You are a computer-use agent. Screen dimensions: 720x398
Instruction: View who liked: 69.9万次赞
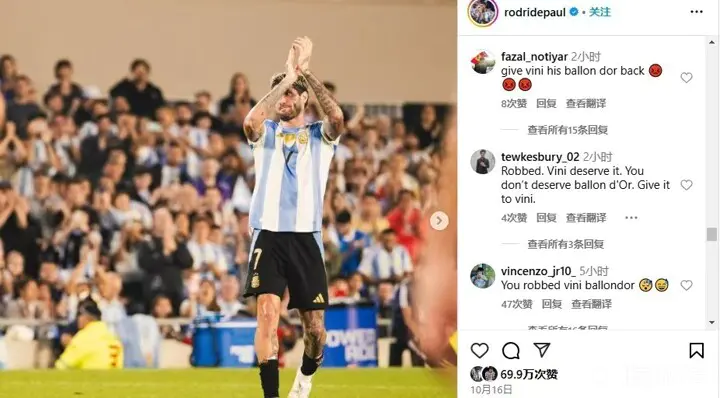click(529, 375)
